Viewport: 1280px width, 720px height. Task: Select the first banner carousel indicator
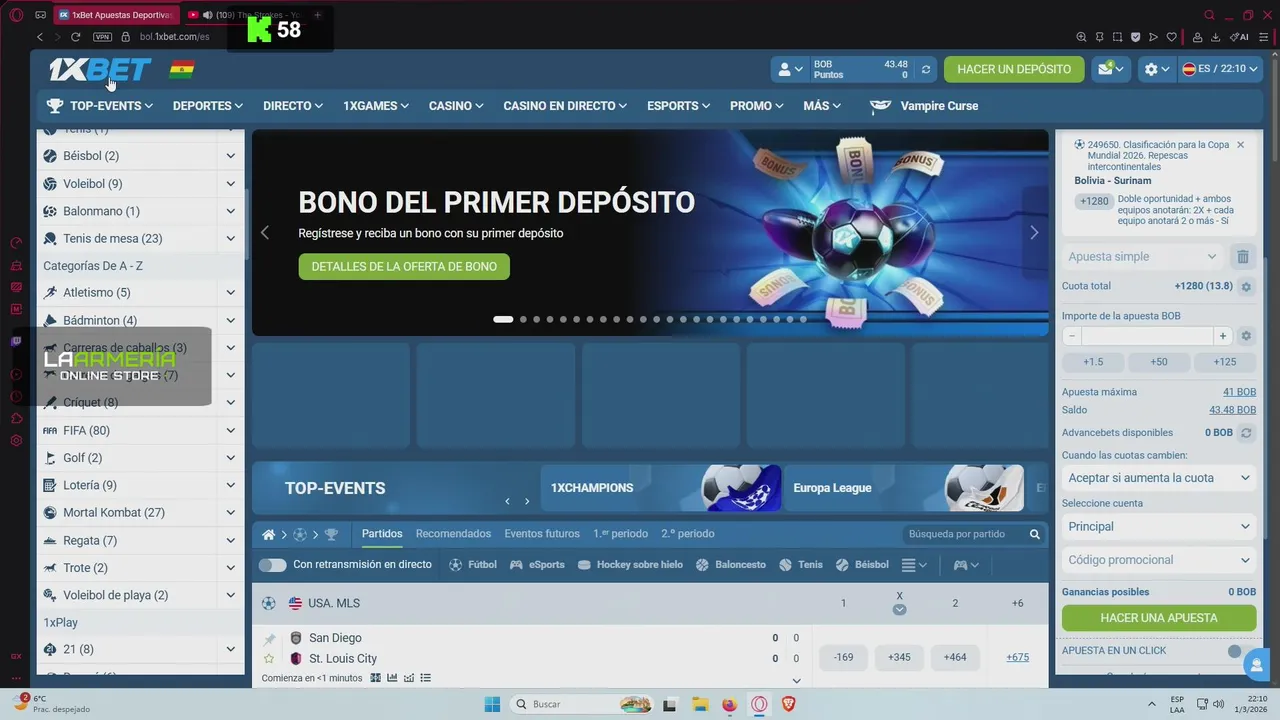click(x=503, y=320)
